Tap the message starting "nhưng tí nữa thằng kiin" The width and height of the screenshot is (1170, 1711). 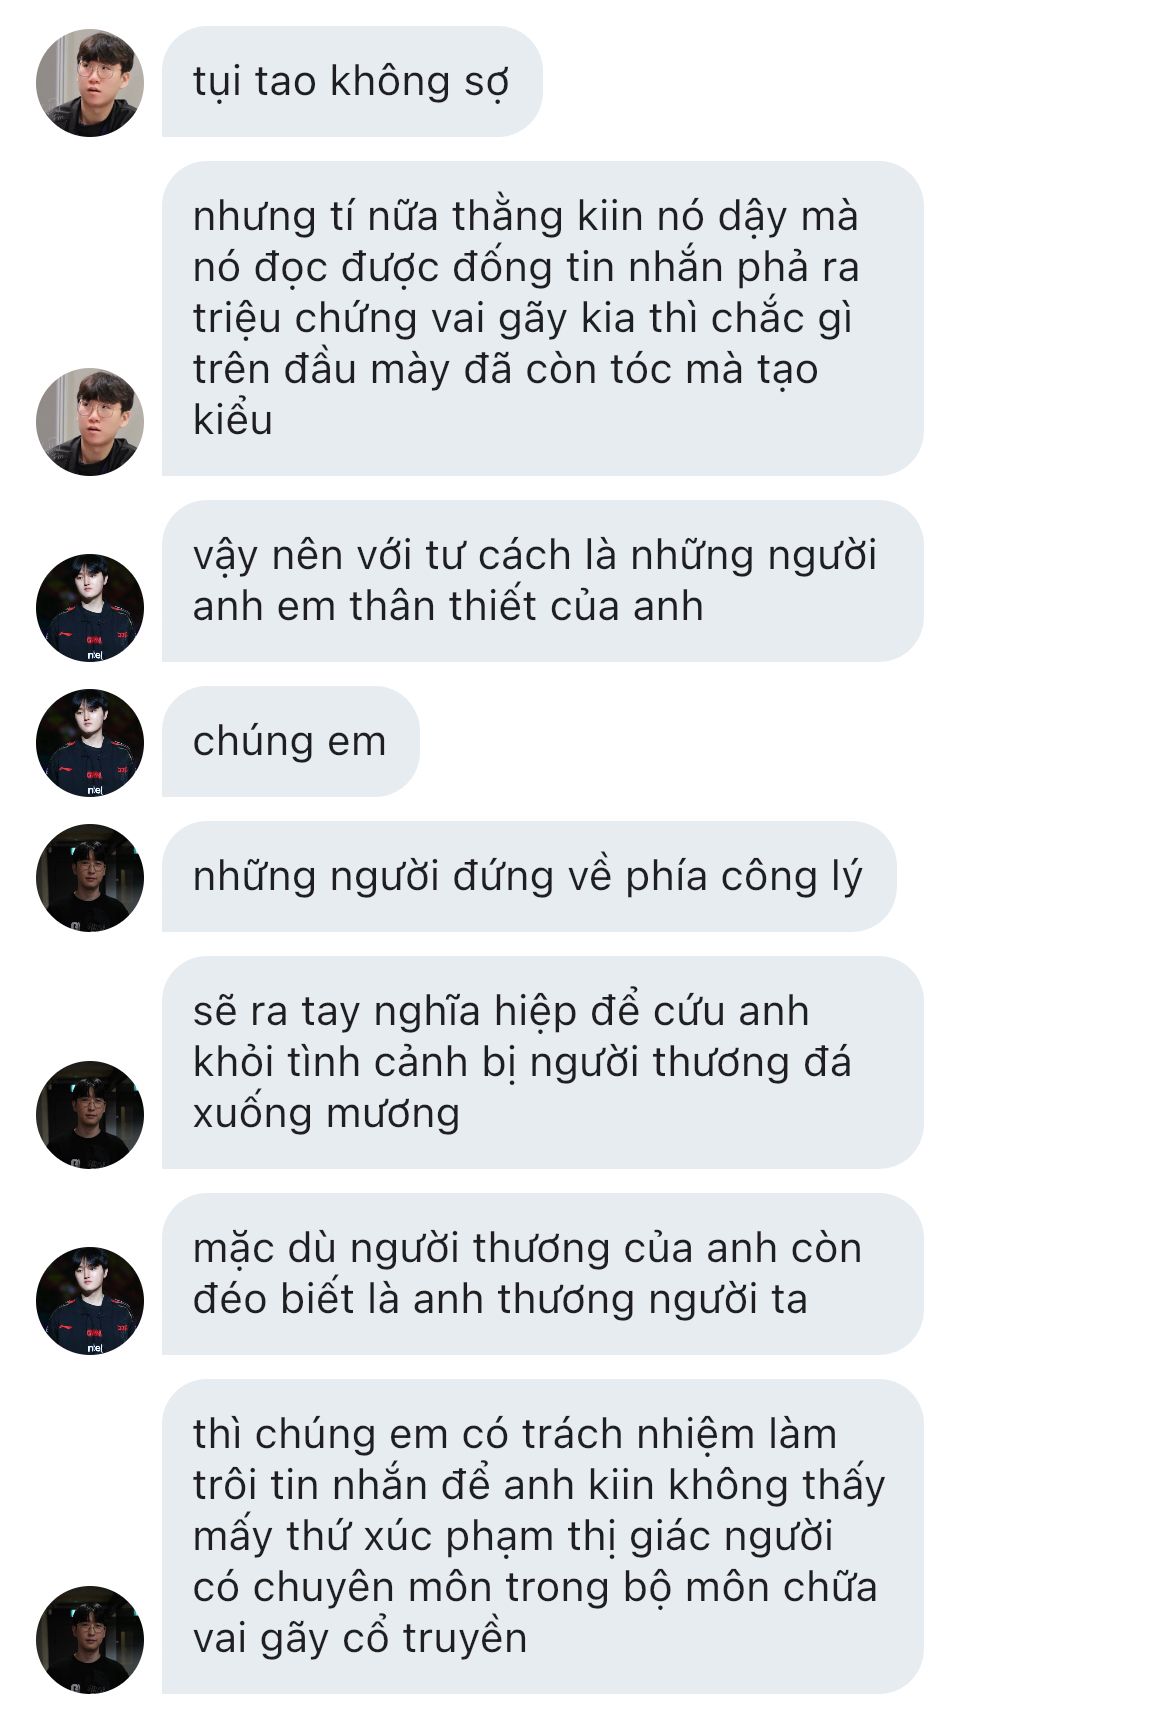(542, 318)
